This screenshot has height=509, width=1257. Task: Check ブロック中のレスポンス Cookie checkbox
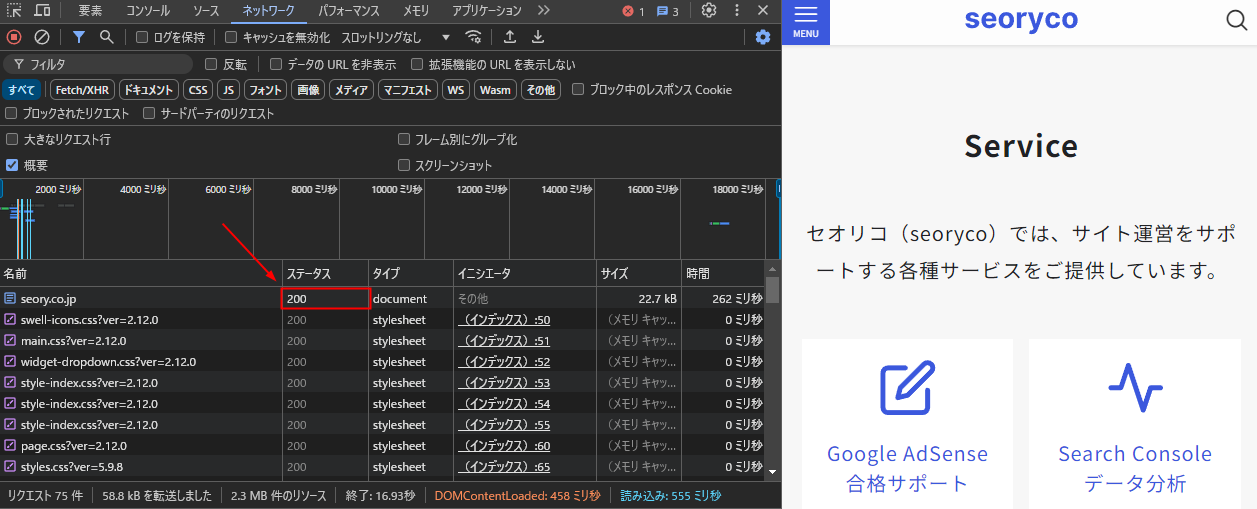click(x=578, y=89)
